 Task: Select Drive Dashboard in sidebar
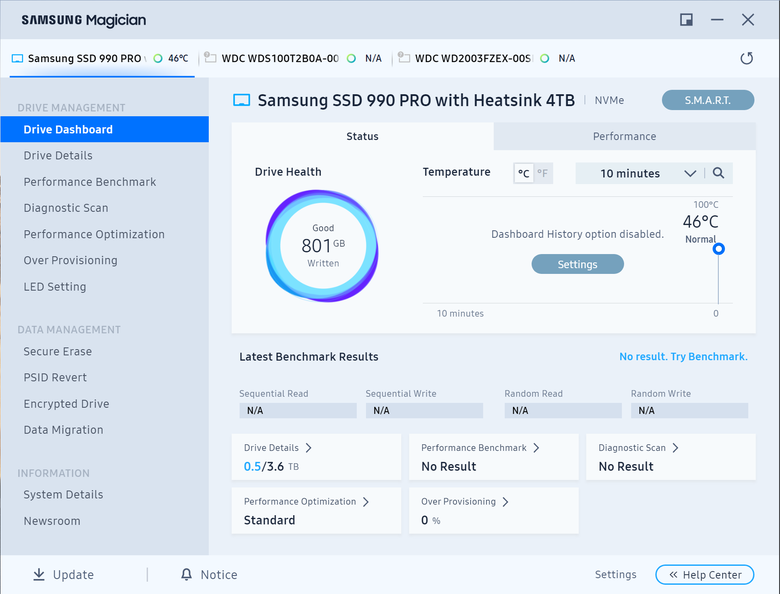104,129
